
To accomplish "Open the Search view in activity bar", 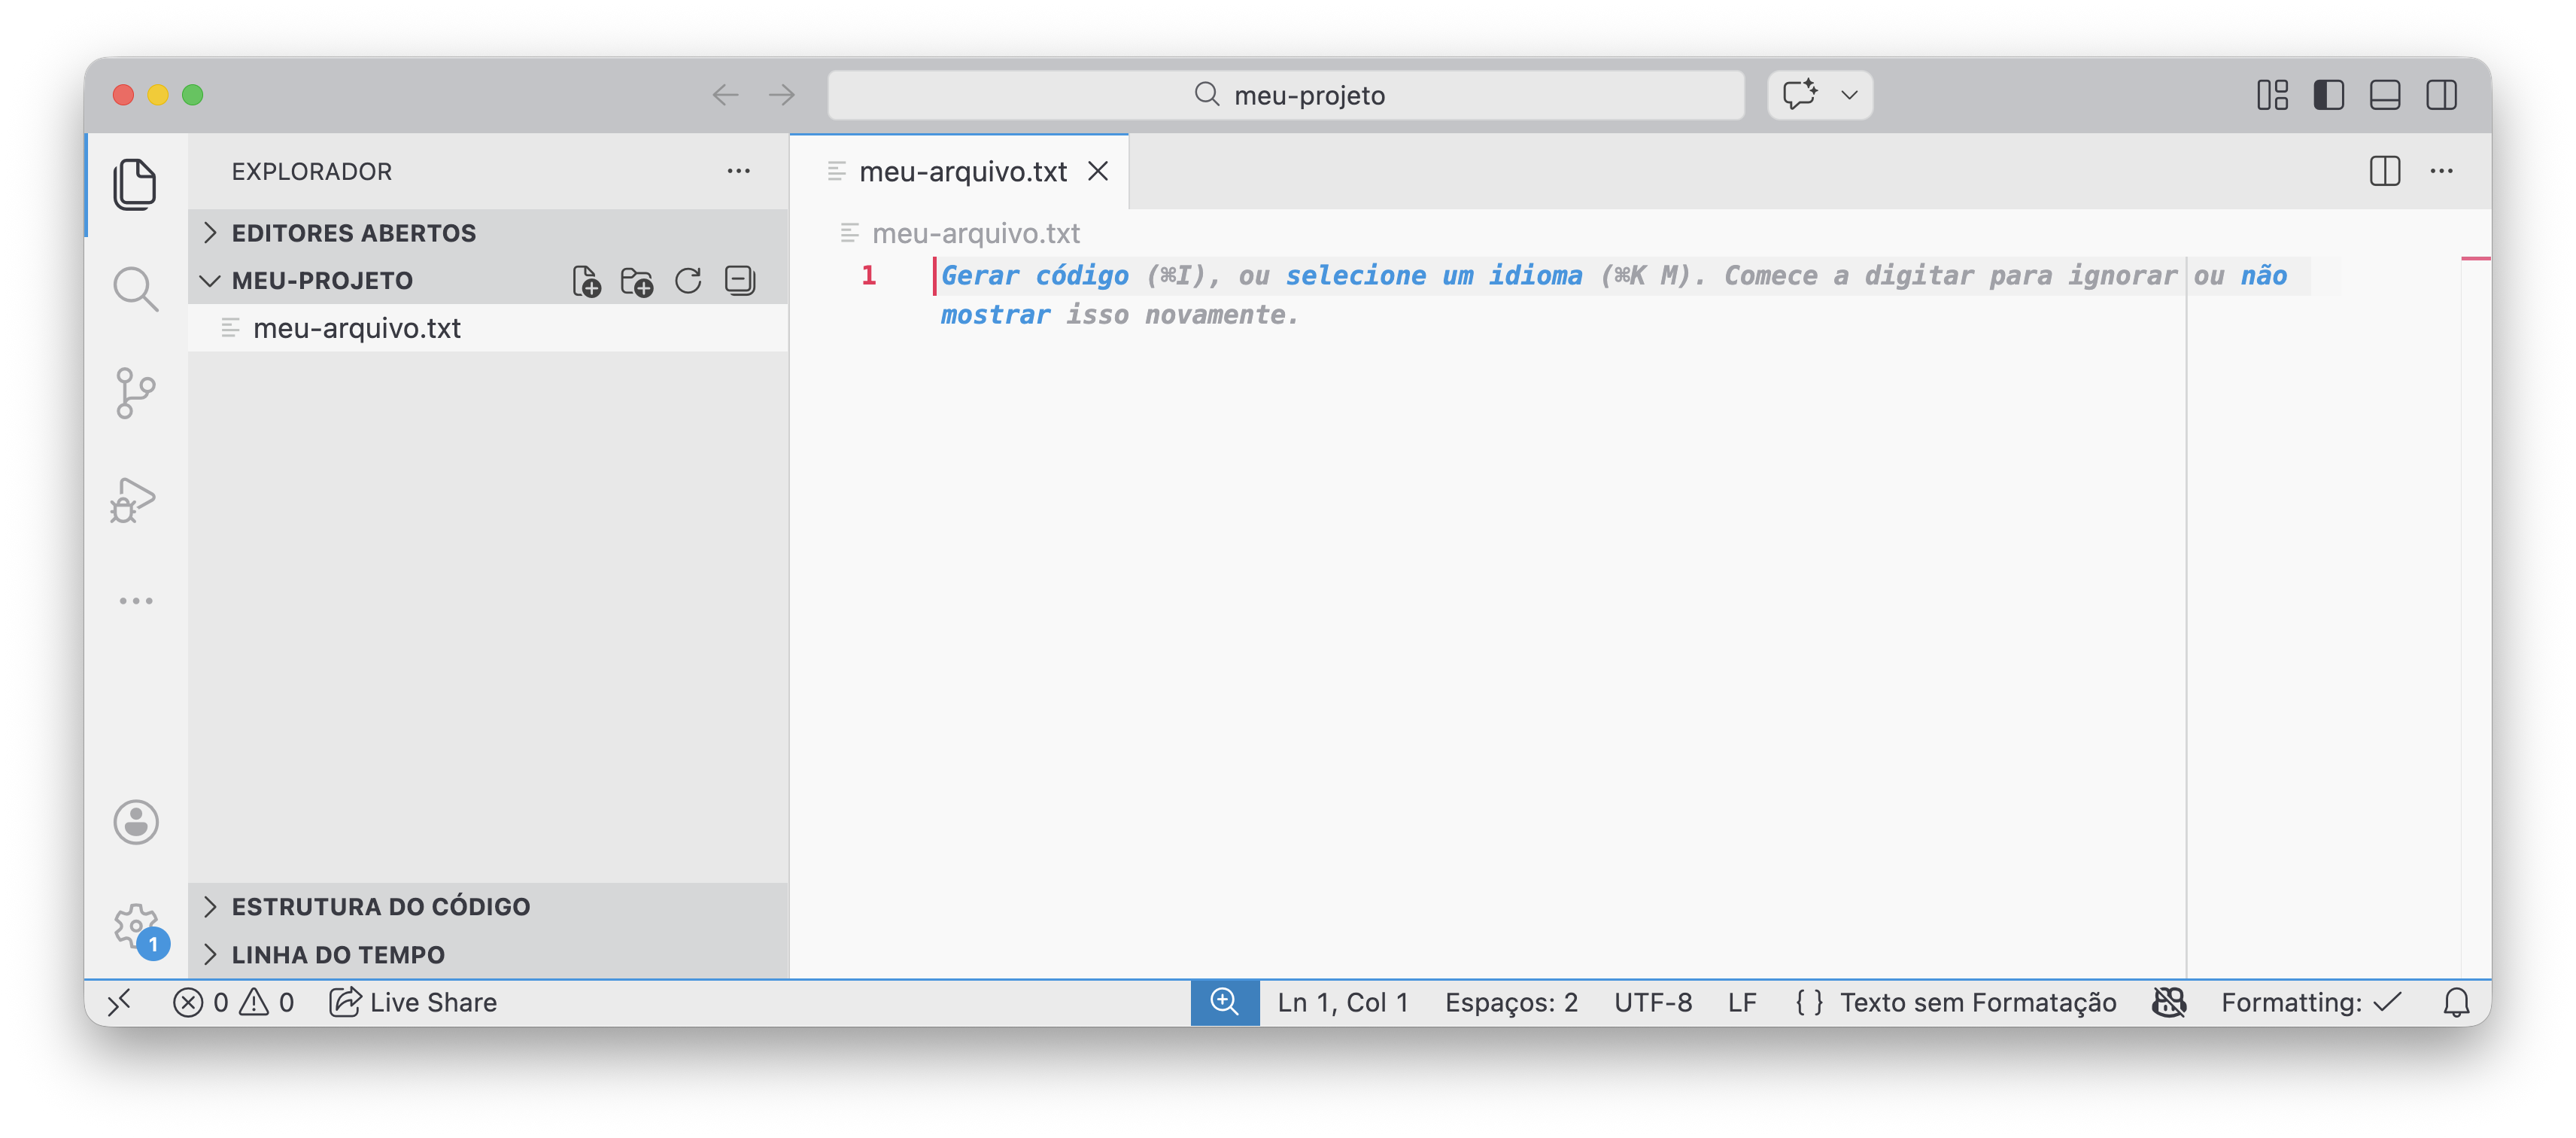I will click(135, 289).
